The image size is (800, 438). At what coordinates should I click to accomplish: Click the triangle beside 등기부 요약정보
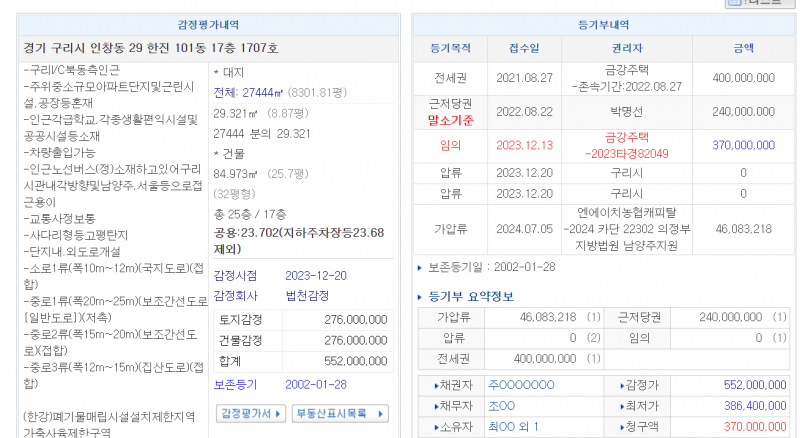420,297
